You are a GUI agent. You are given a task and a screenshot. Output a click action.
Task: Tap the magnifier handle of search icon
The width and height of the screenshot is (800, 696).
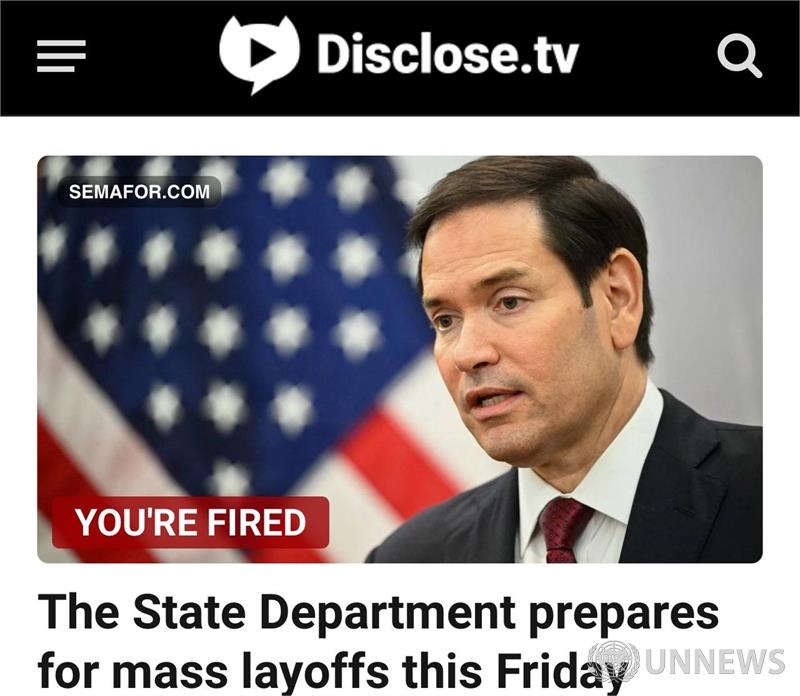[754, 69]
